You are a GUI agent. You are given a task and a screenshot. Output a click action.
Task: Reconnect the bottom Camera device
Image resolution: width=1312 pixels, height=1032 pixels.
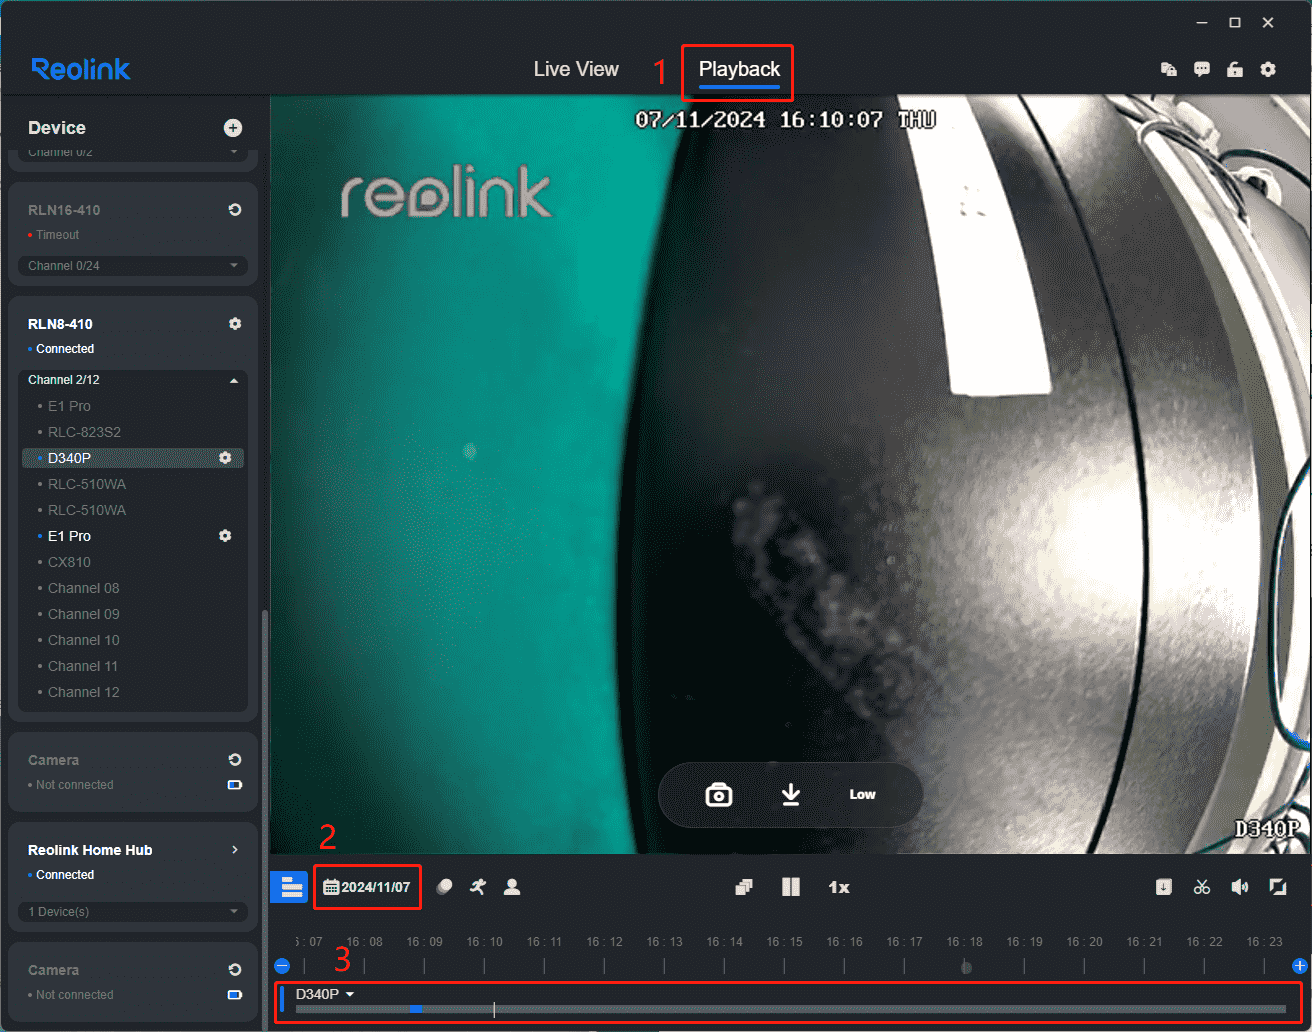[x=235, y=970]
